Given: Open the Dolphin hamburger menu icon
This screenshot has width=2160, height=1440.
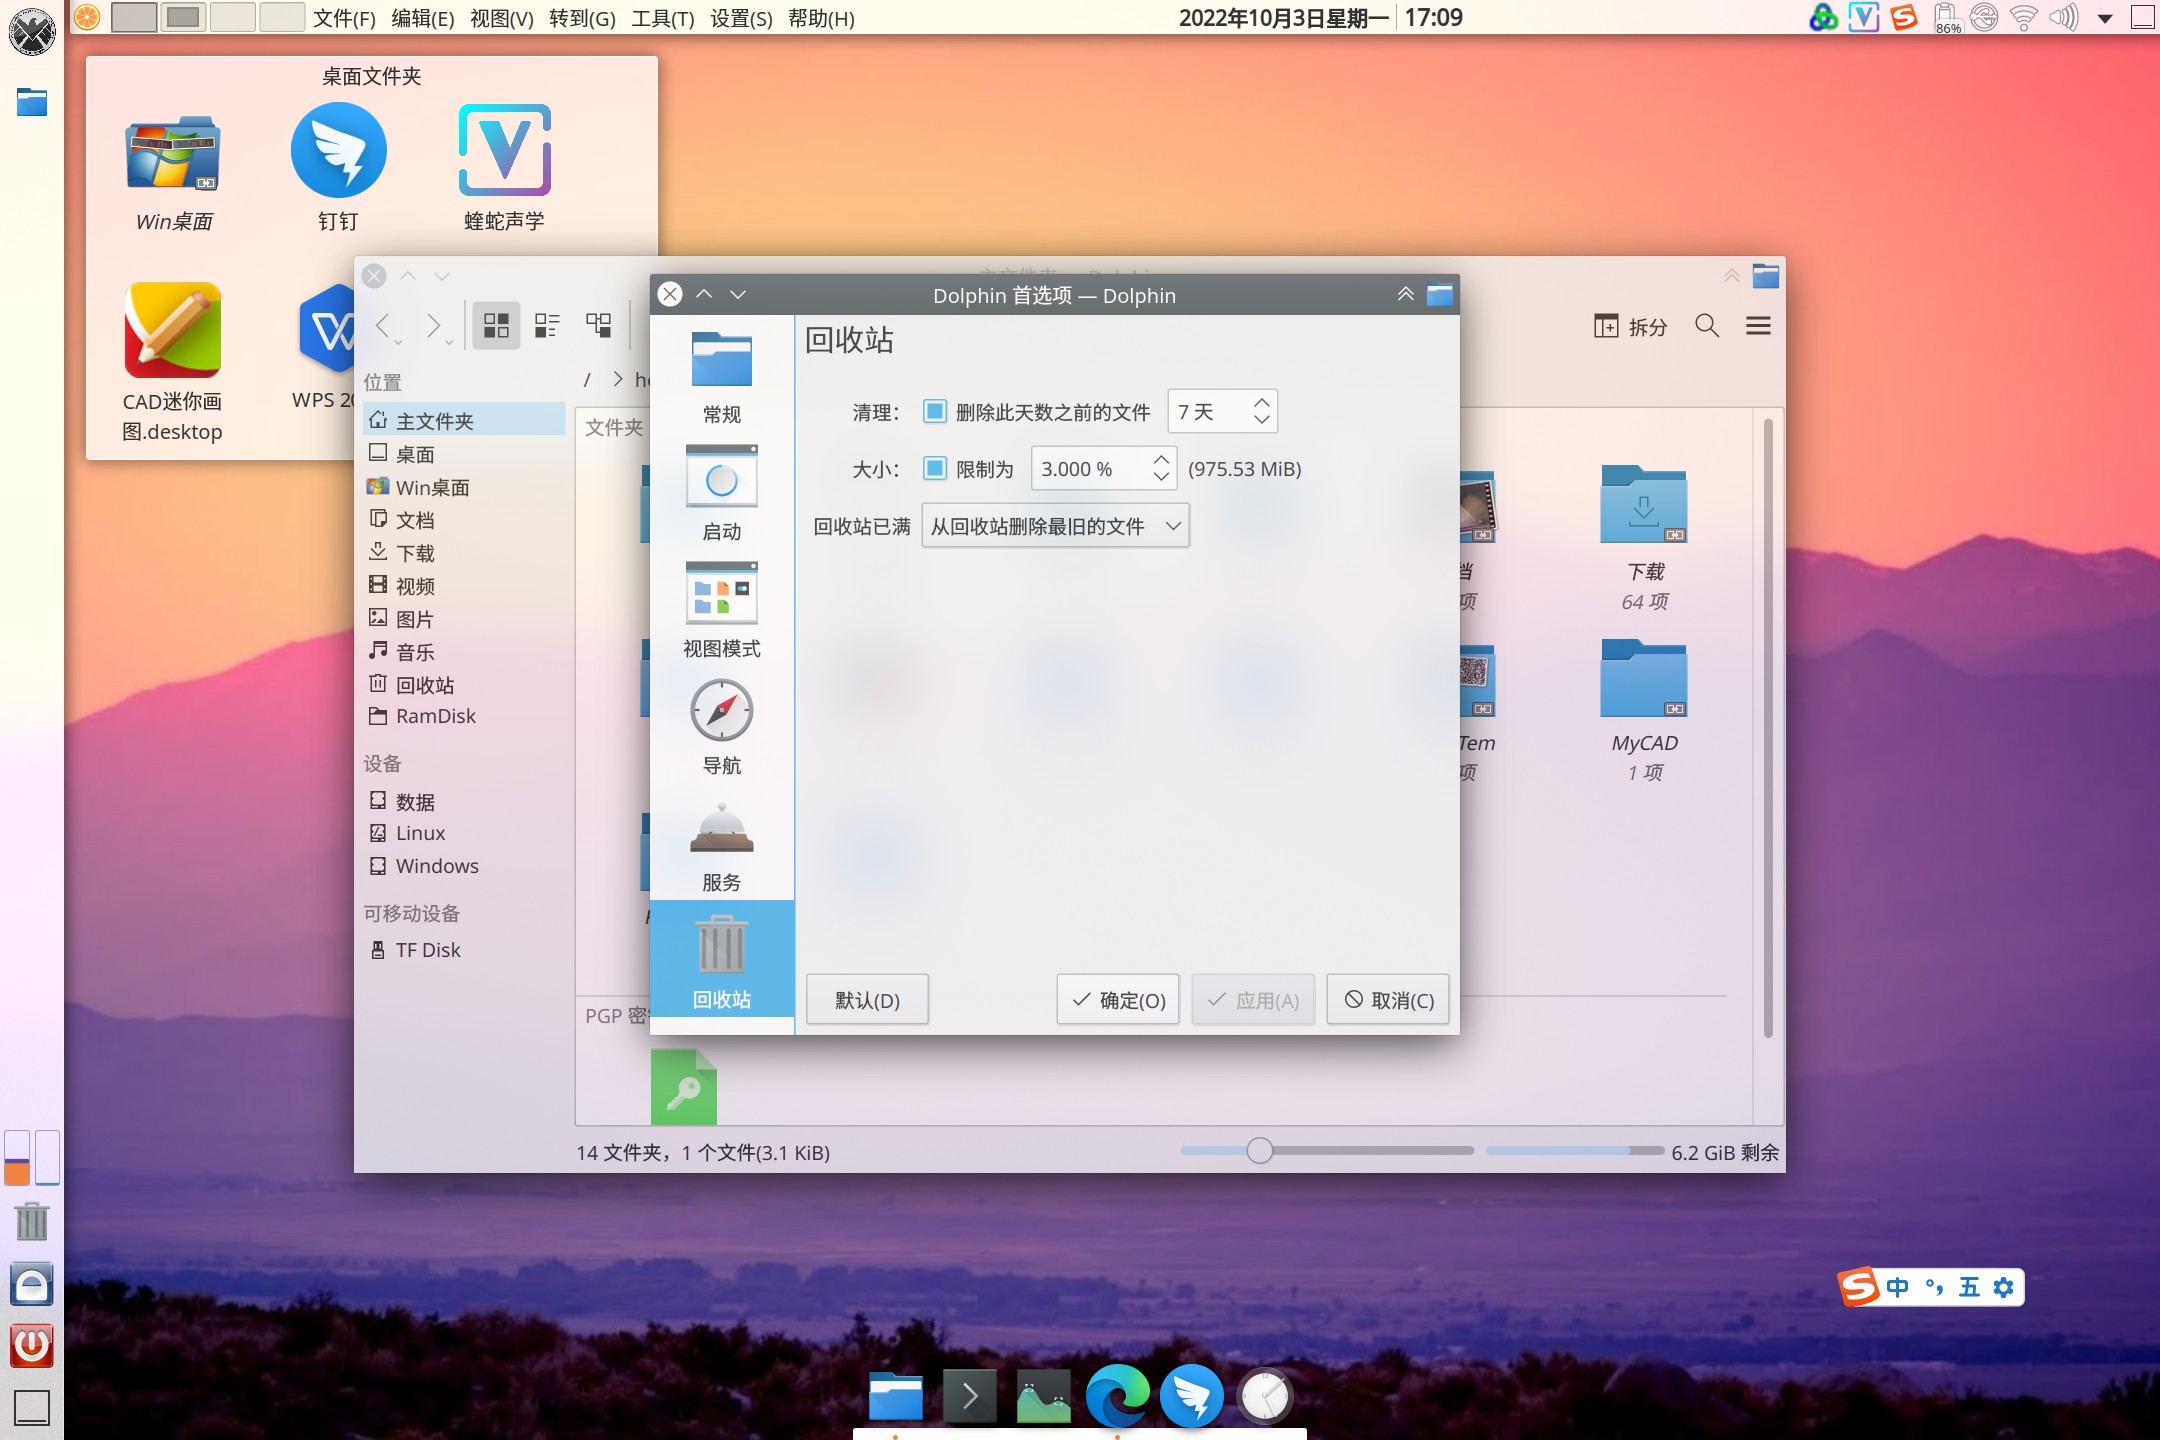Looking at the screenshot, I should pyautogui.click(x=1757, y=326).
